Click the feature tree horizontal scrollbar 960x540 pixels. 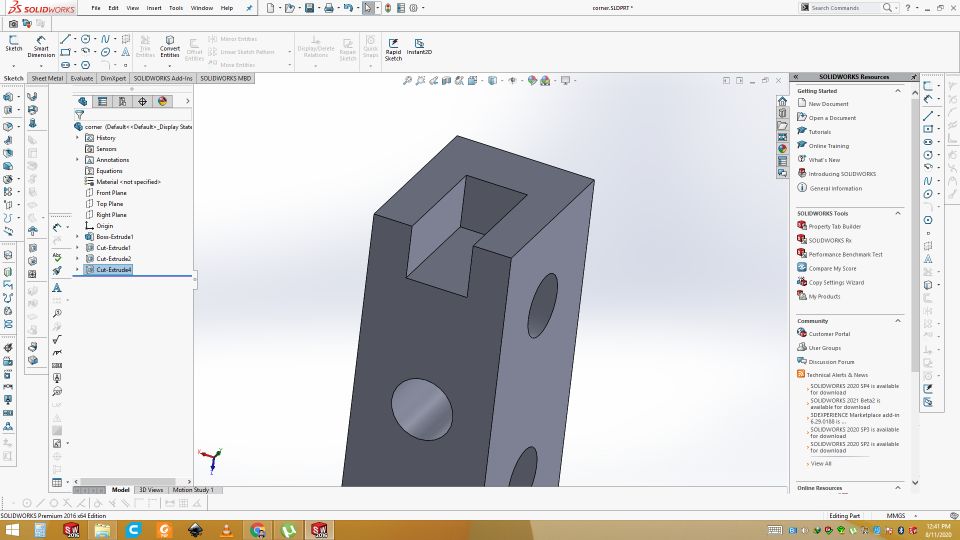128,482
